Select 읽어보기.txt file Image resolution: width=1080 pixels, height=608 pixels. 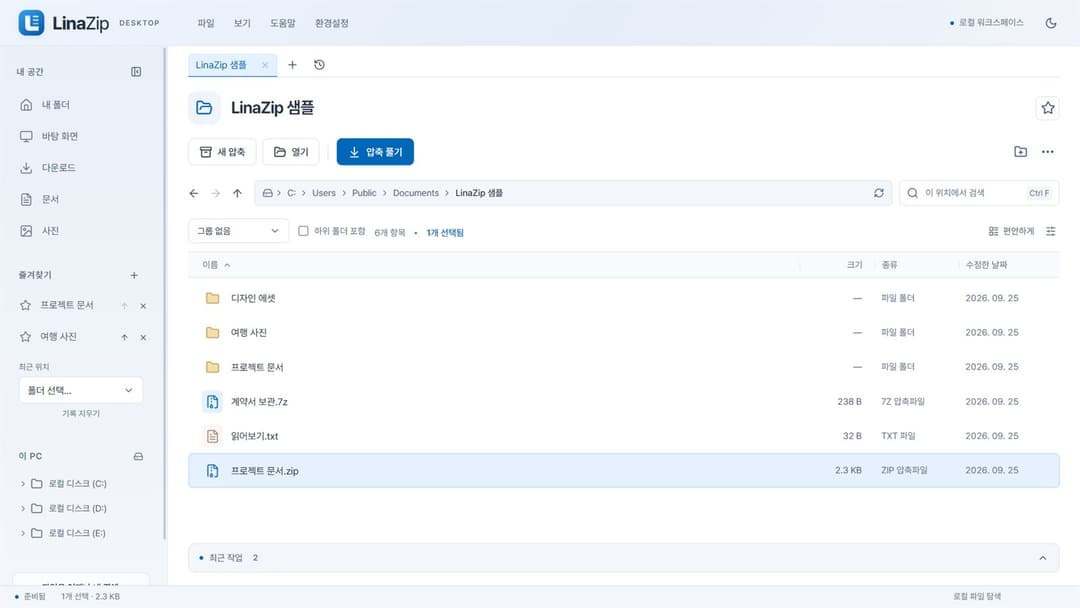(x=623, y=436)
